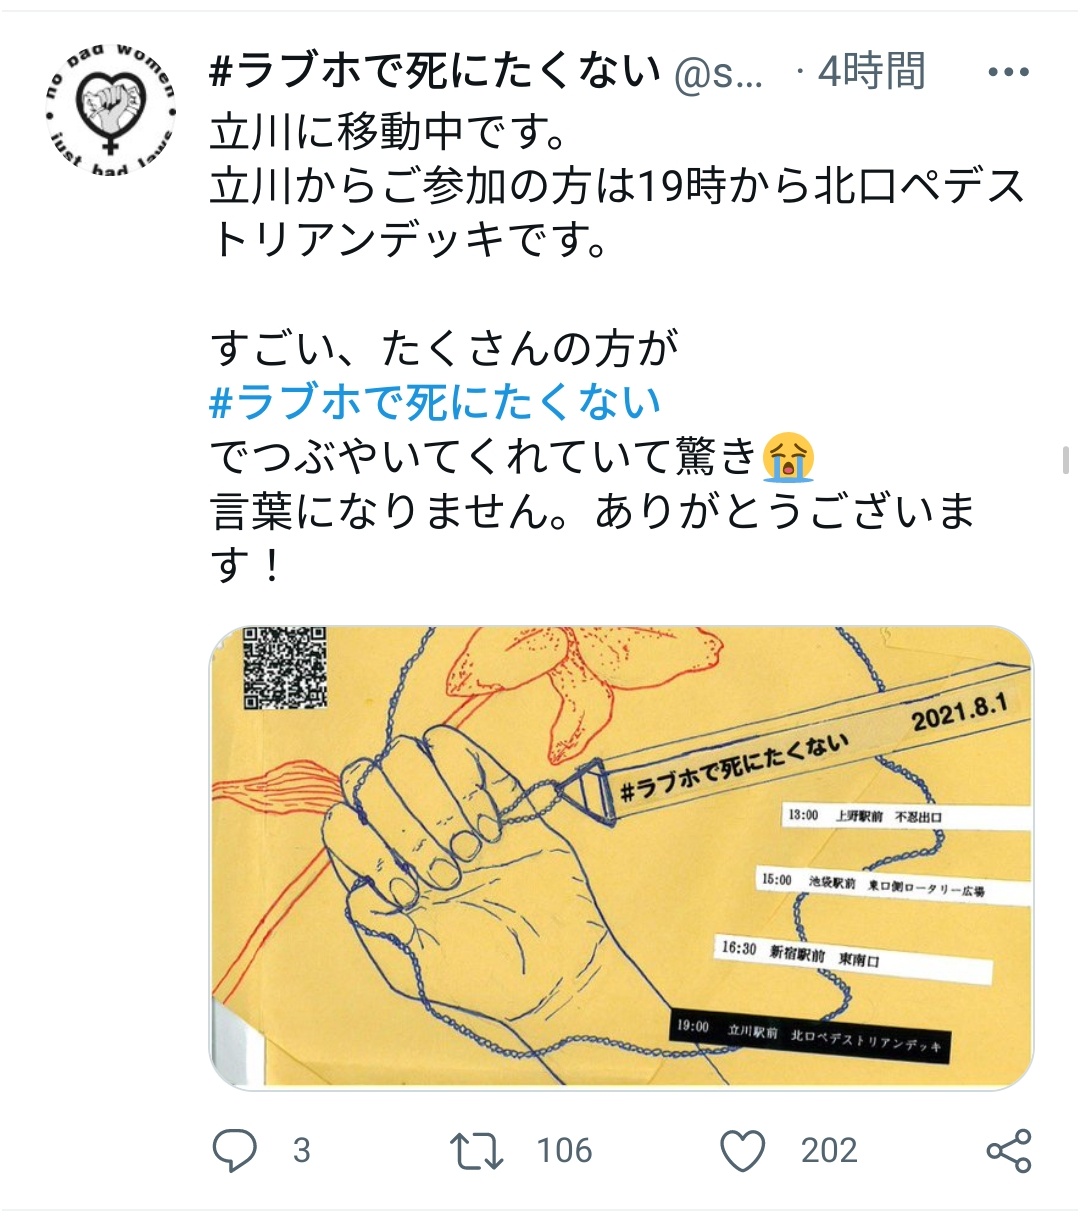Open the account name #ラブホで死にたくない
The height and width of the screenshot is (1225, 1080).
[x=436, y=72]
